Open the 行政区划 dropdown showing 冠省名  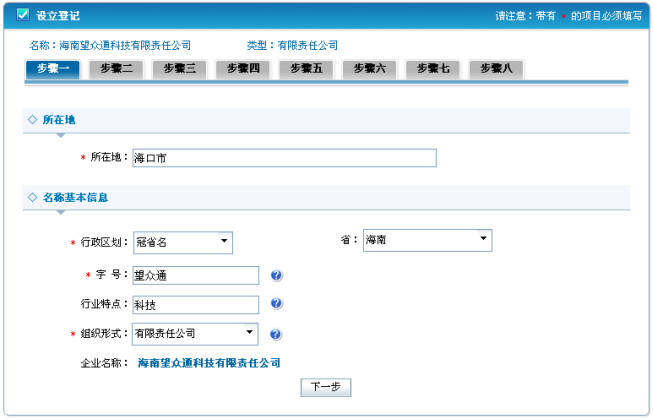point(183,243)
